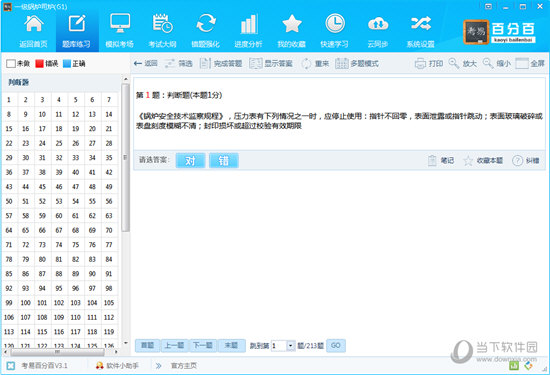The height and width of the screenshot is (375, 550).
Task: Select question 88 in the grid
Action: pyautogui.click(x=59, y=274)
